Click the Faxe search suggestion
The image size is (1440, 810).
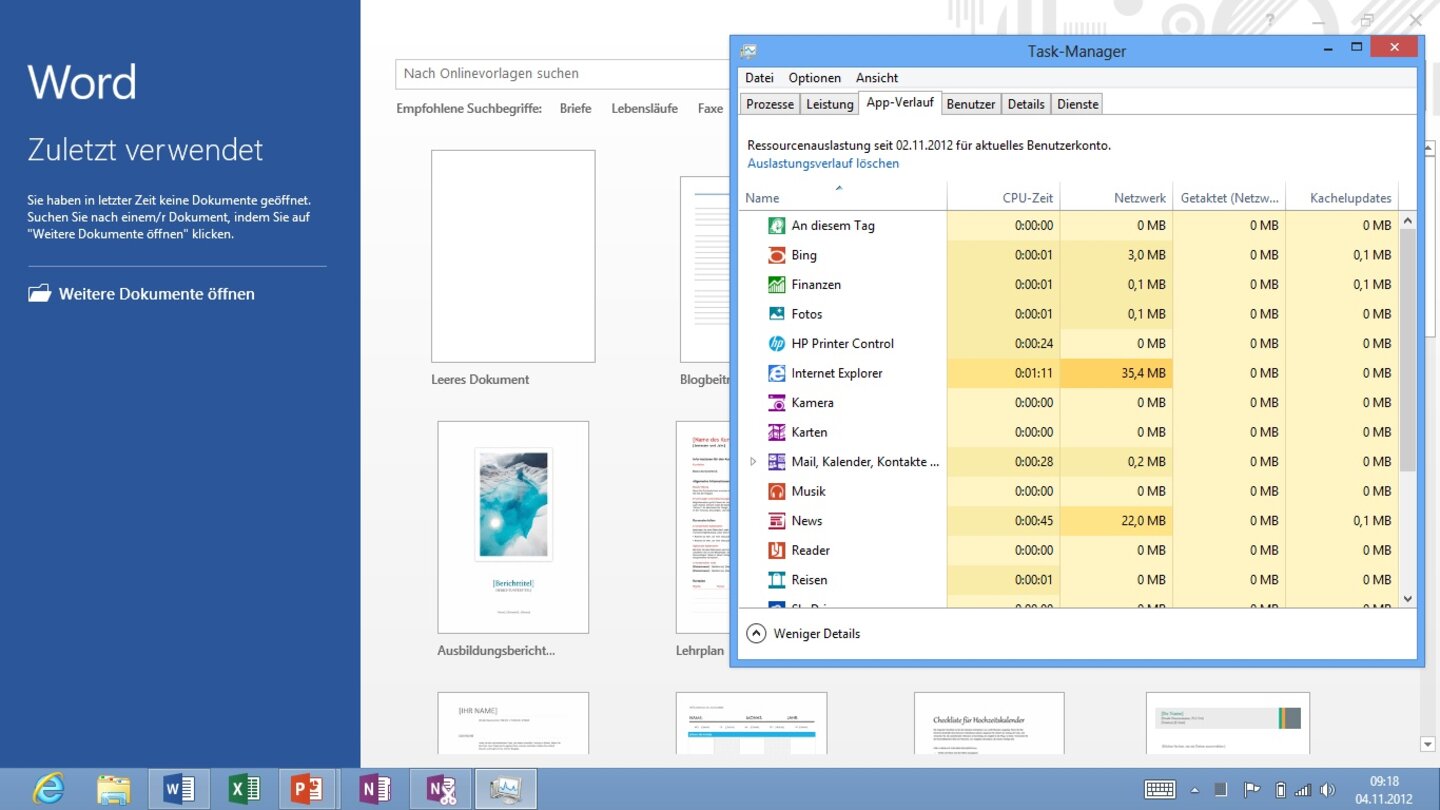[x=710, y=108]
